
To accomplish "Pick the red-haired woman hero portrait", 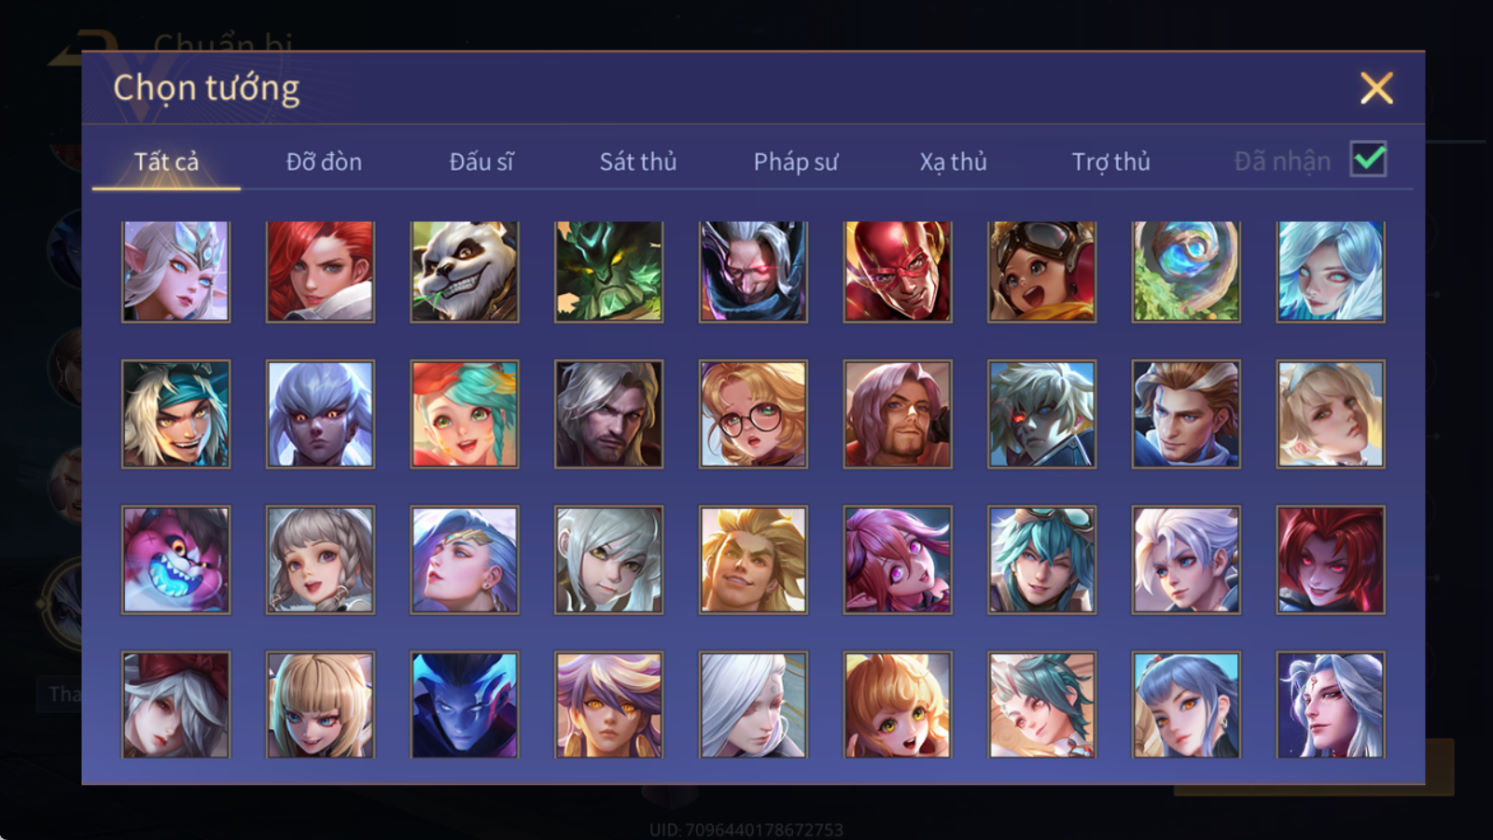I will tap(320, 272).
